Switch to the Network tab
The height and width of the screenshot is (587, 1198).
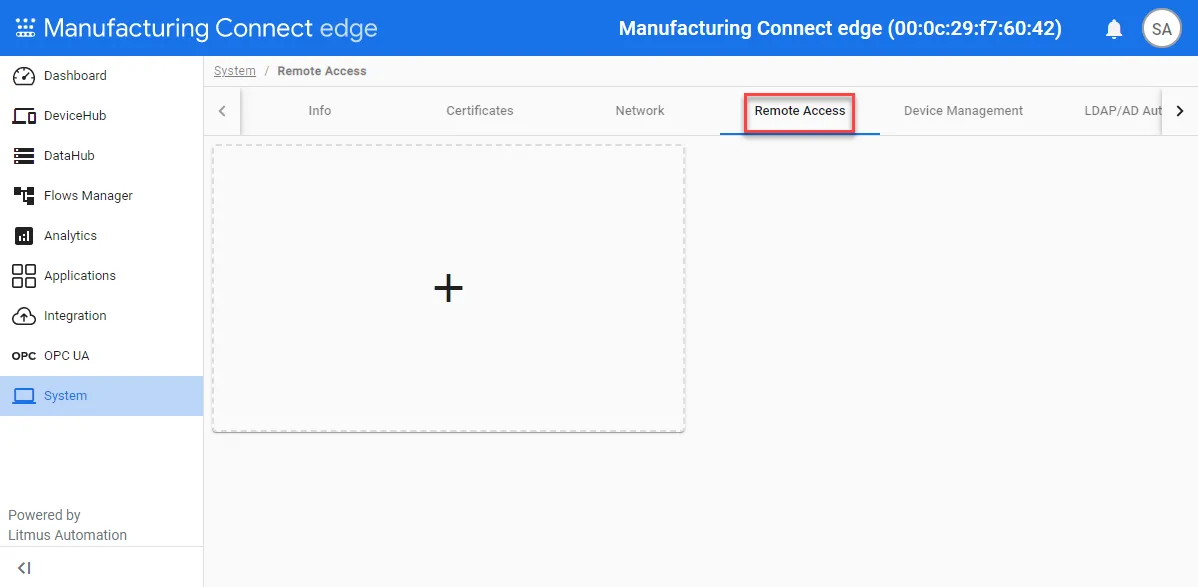pos(640,111)
